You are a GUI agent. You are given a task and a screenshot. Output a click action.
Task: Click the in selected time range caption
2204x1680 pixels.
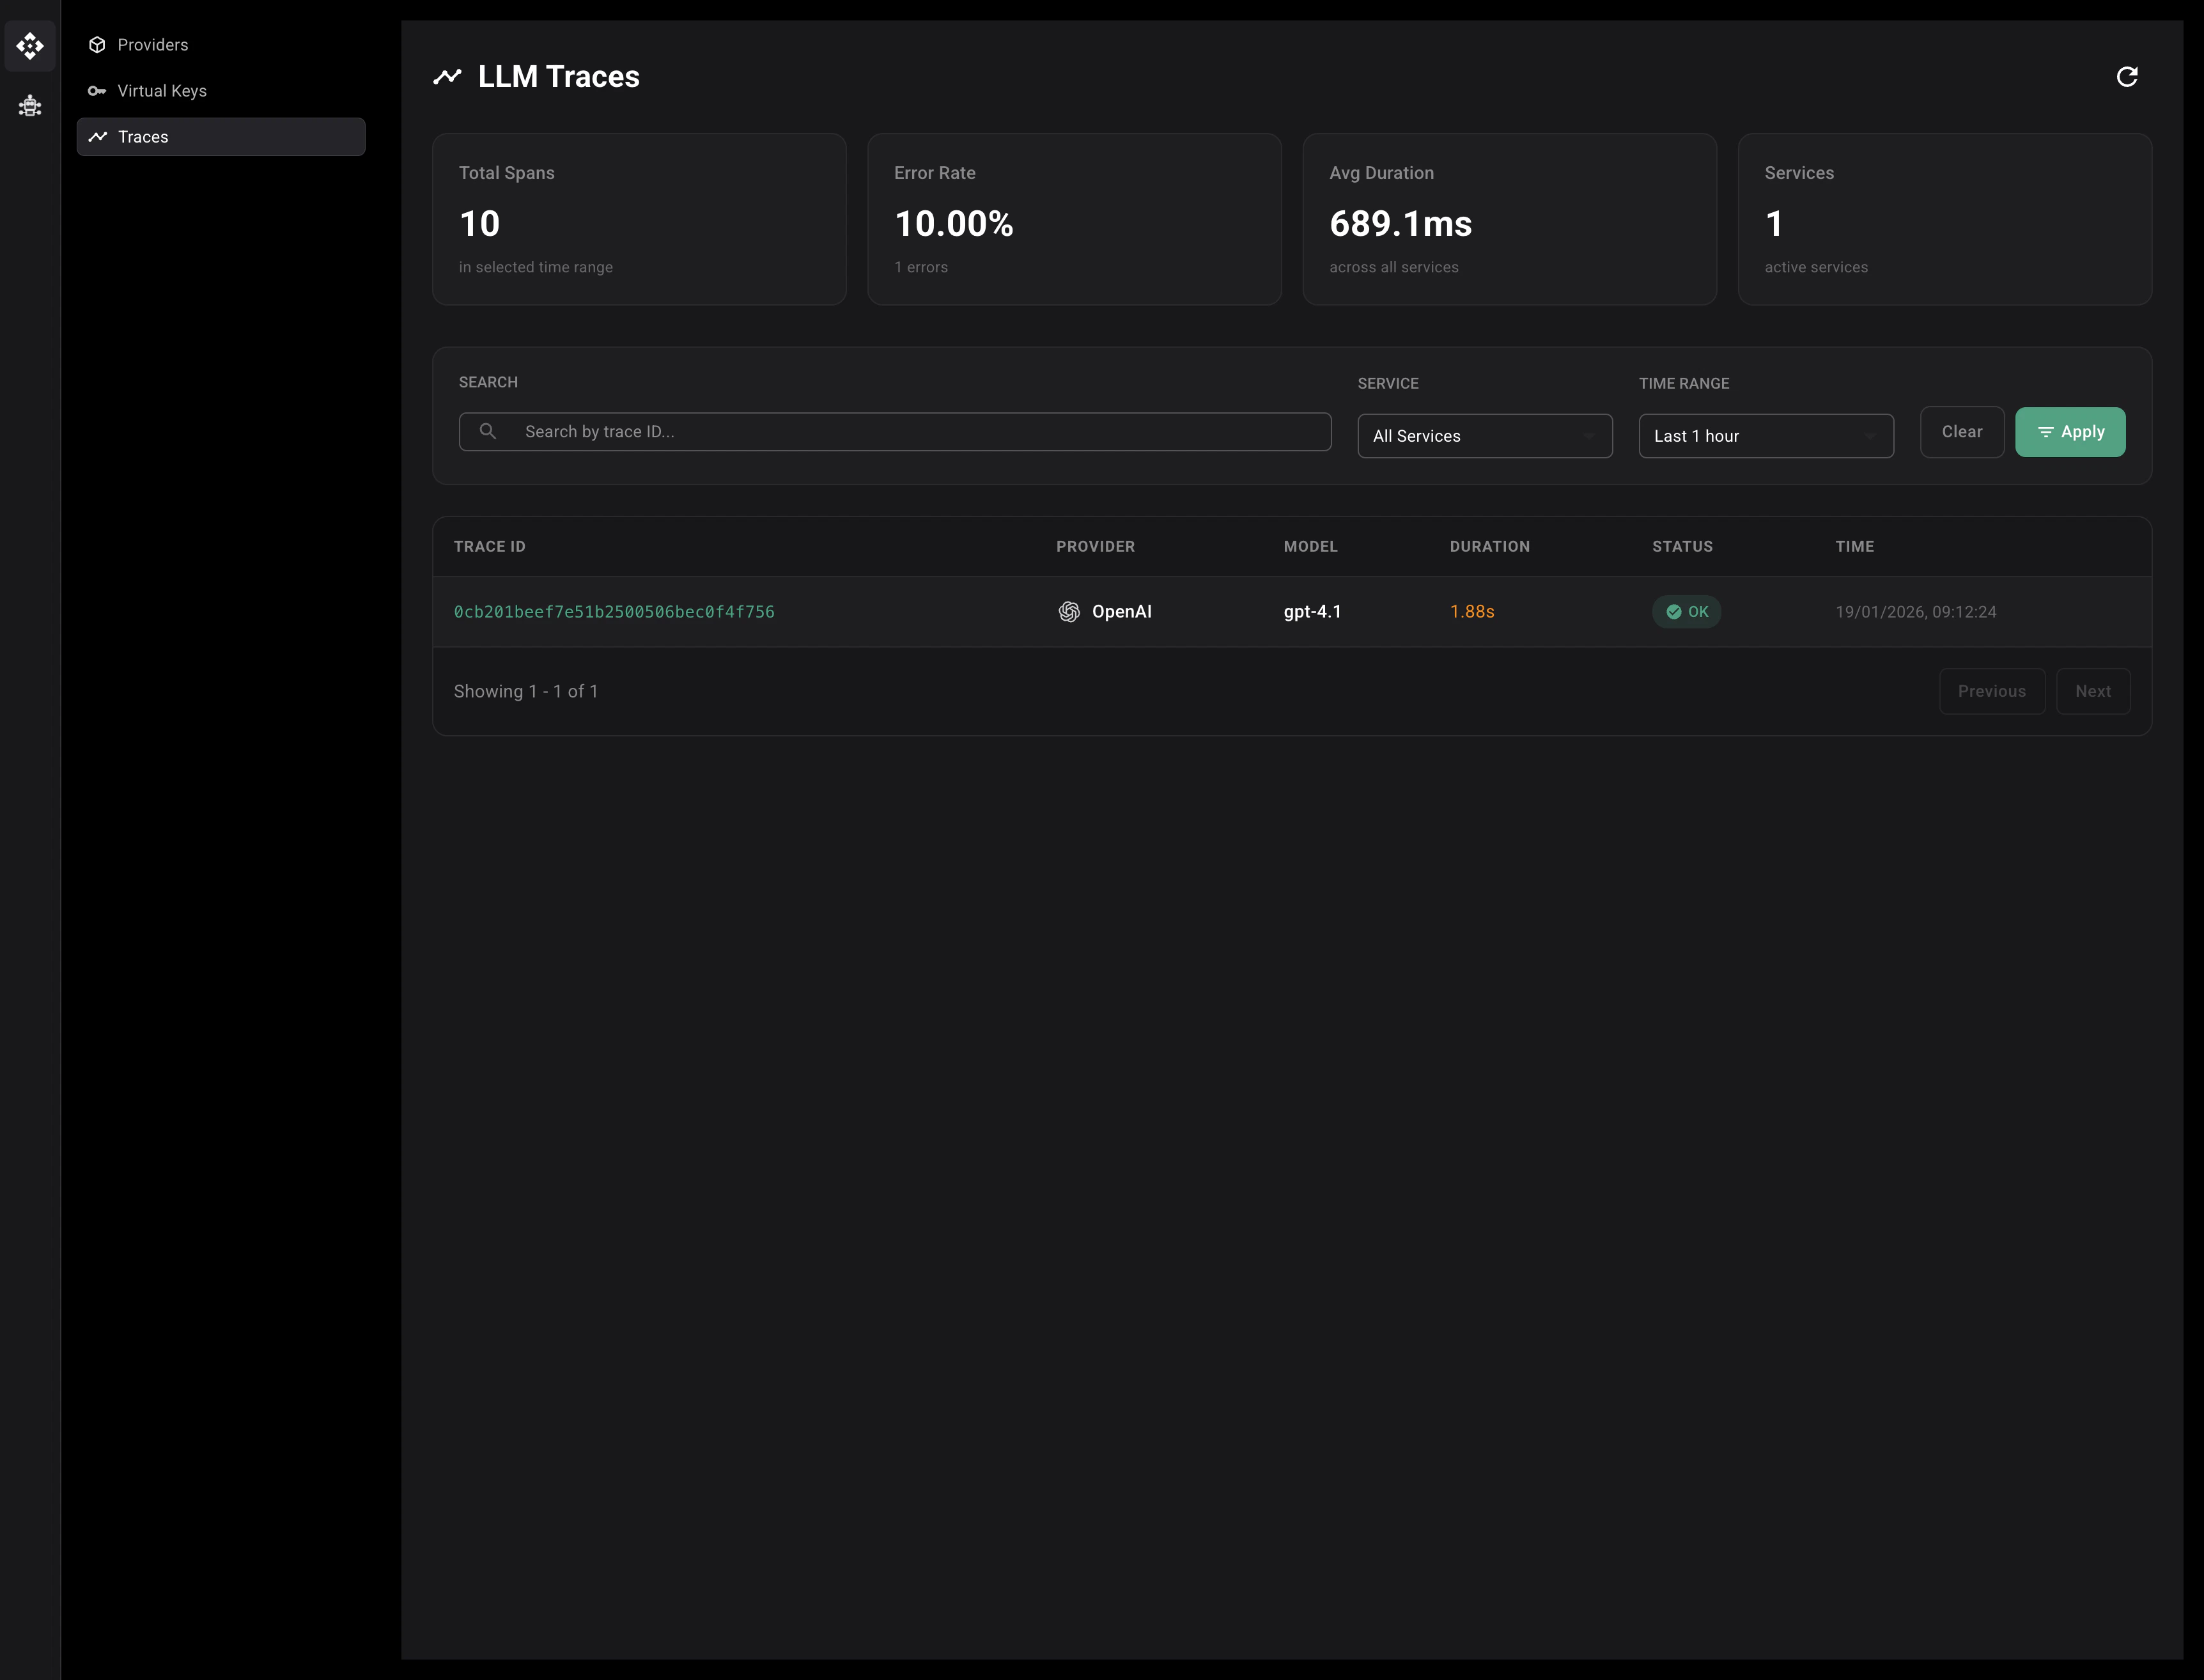click(535, 267)
